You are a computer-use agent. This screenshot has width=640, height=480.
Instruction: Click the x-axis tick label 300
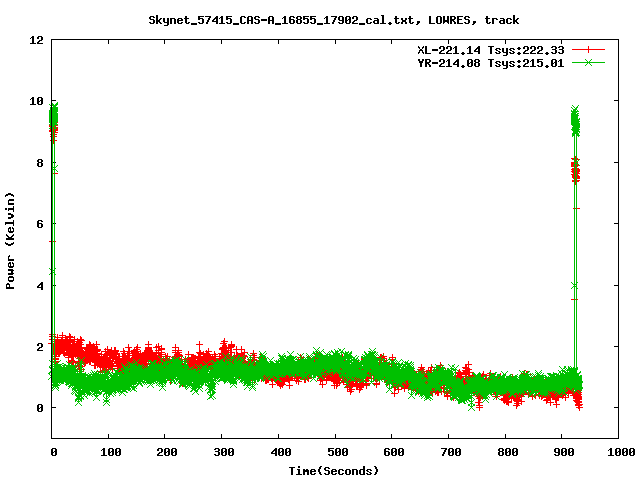click(224, 452)
